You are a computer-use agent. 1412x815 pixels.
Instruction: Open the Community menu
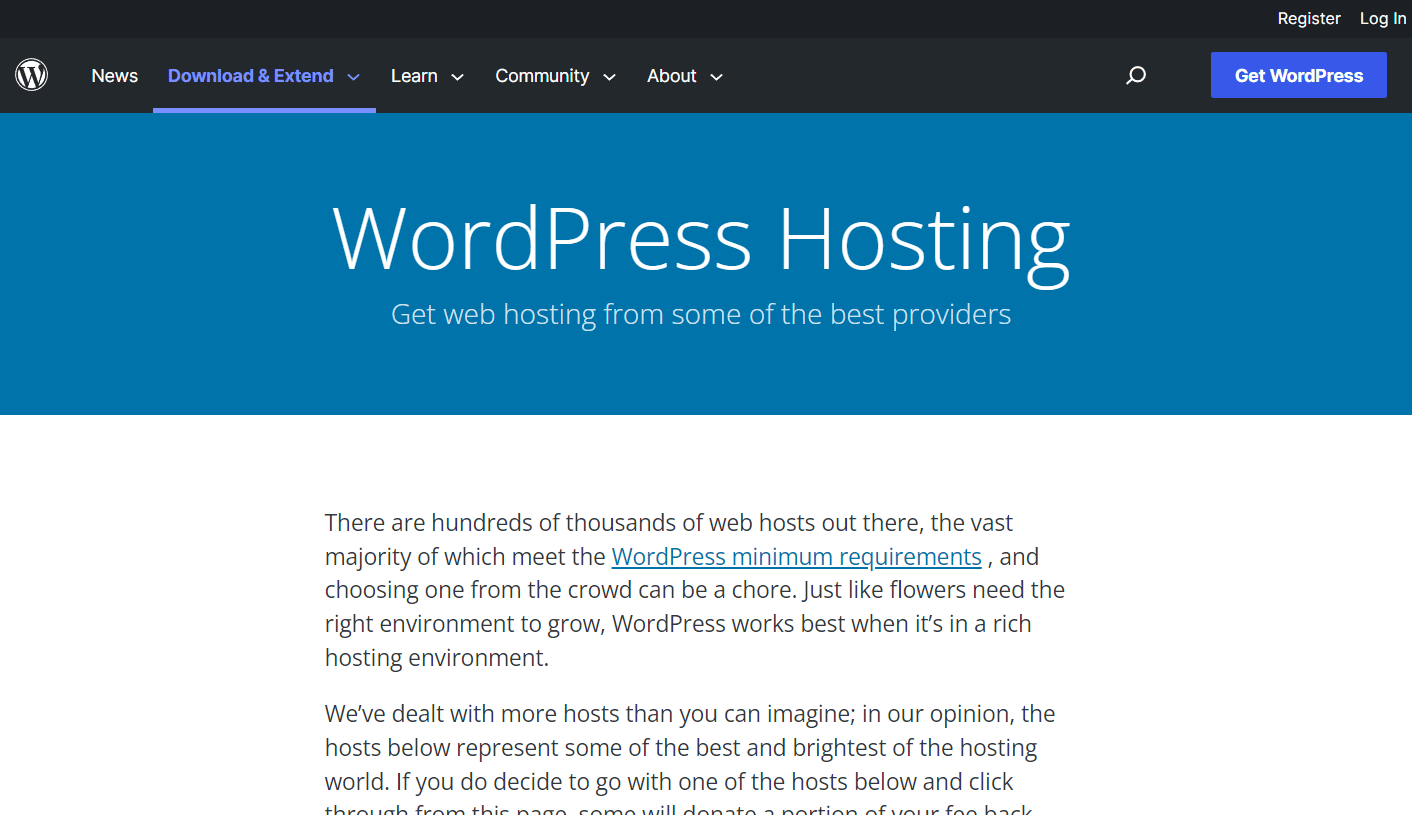(x=542, y=76)
